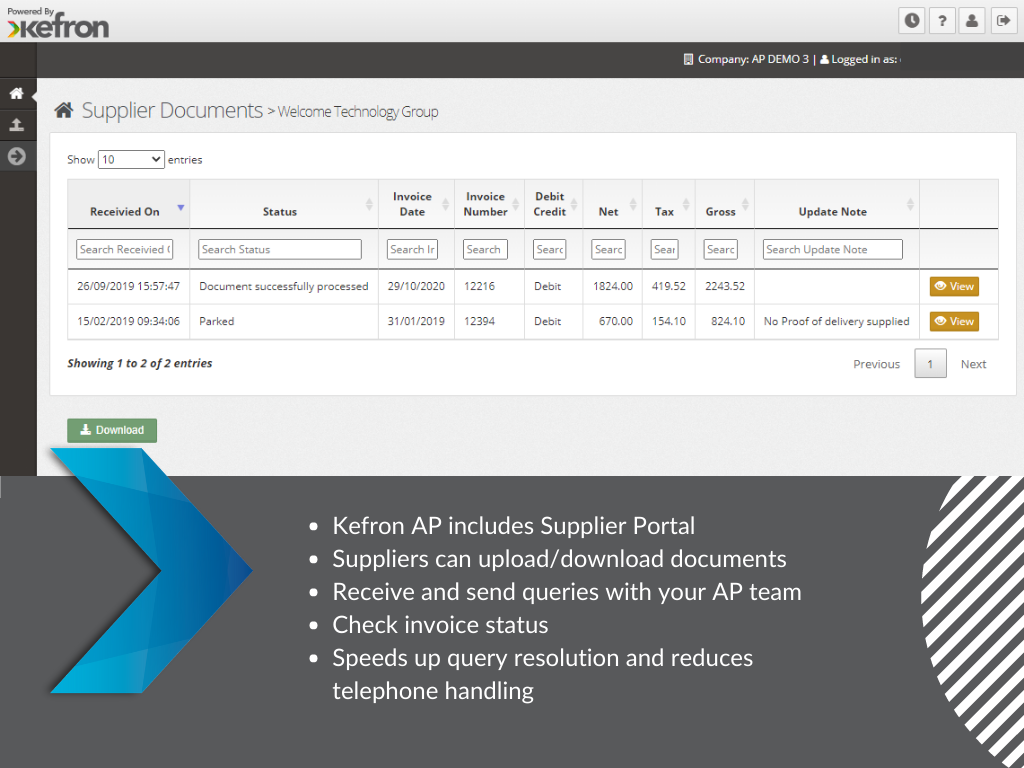Viewport: 1024px width, 768px height.
Task: Focus the Tax search field
Action: pos(665,249)
